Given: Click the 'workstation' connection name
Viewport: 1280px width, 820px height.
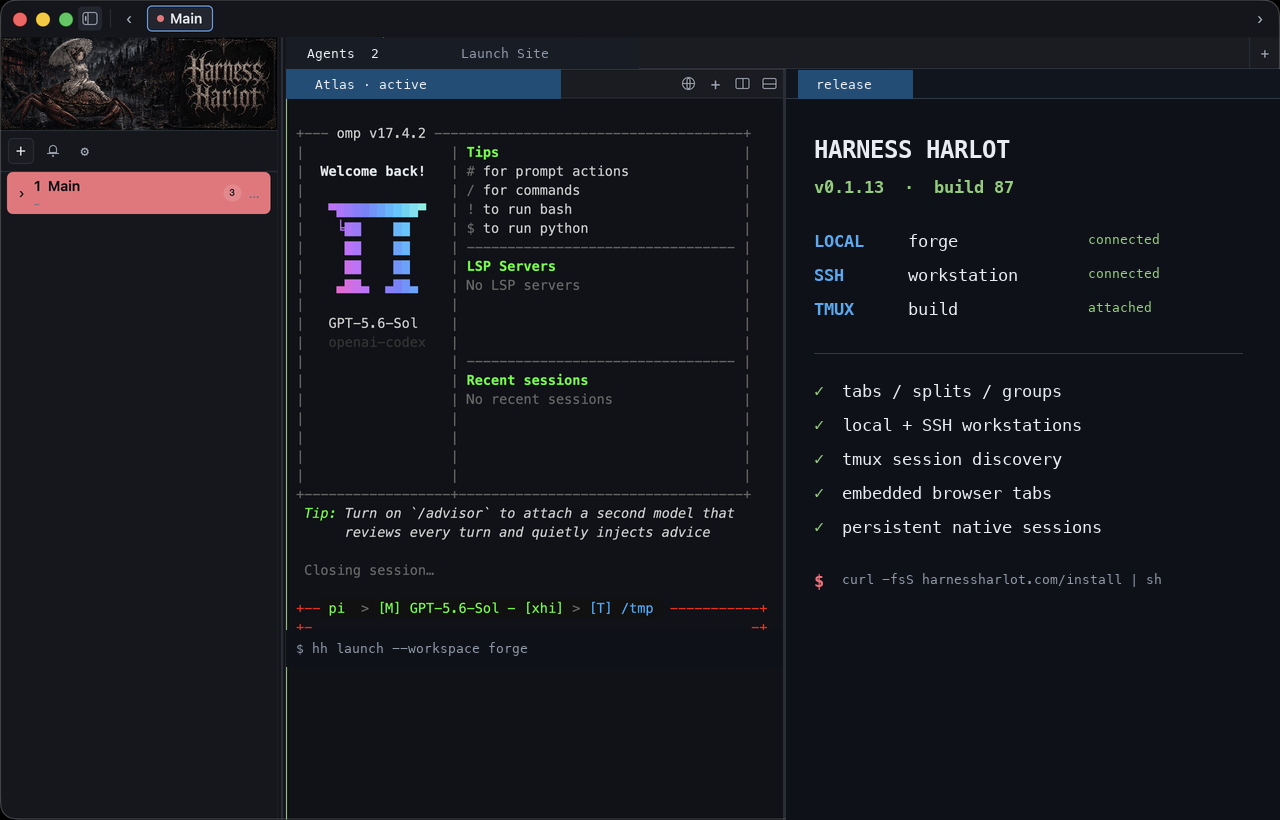Looking at the screenshot, I should [963, 275].
